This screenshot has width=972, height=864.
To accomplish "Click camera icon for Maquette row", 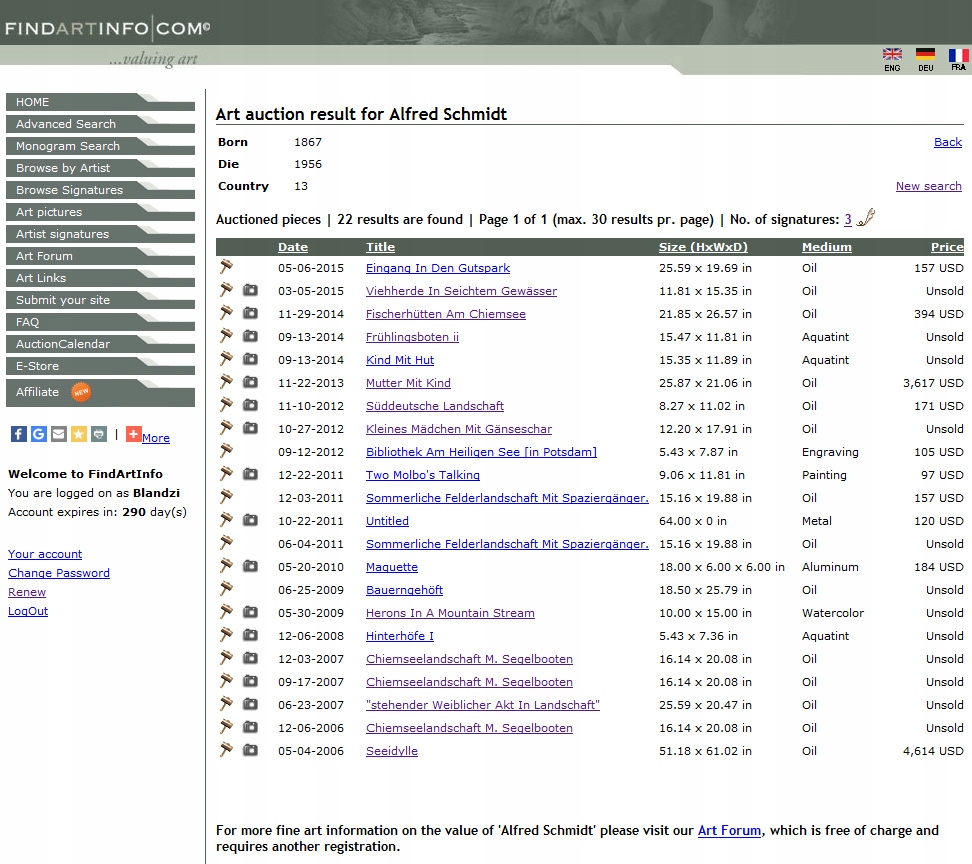I will [x=250, y=566].
